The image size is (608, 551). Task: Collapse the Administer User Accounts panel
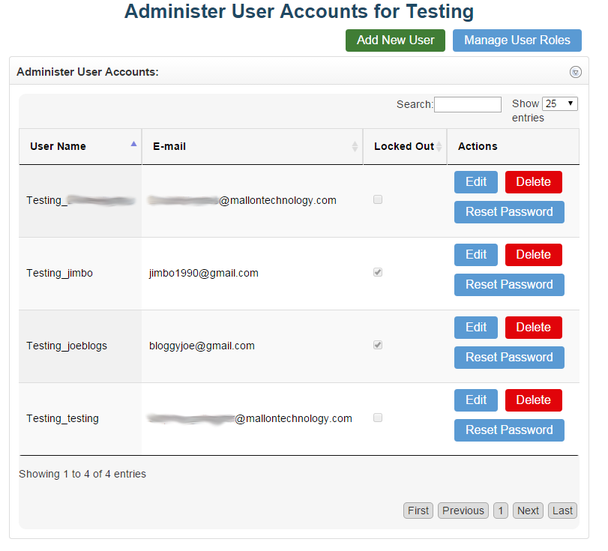click(575, 72)
